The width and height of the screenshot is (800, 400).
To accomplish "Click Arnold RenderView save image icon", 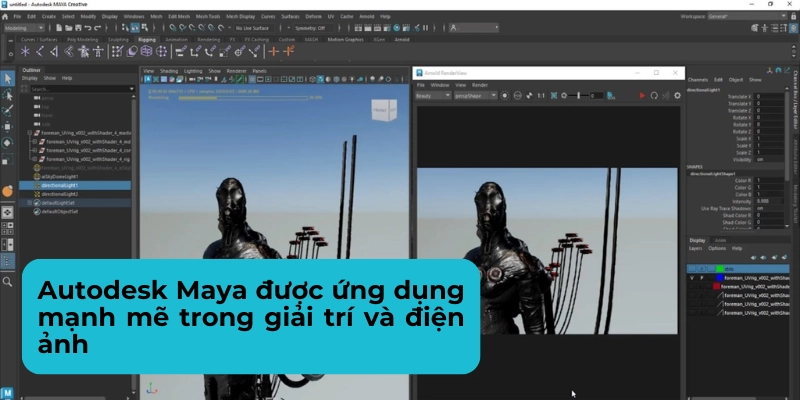I will [611, 95].
